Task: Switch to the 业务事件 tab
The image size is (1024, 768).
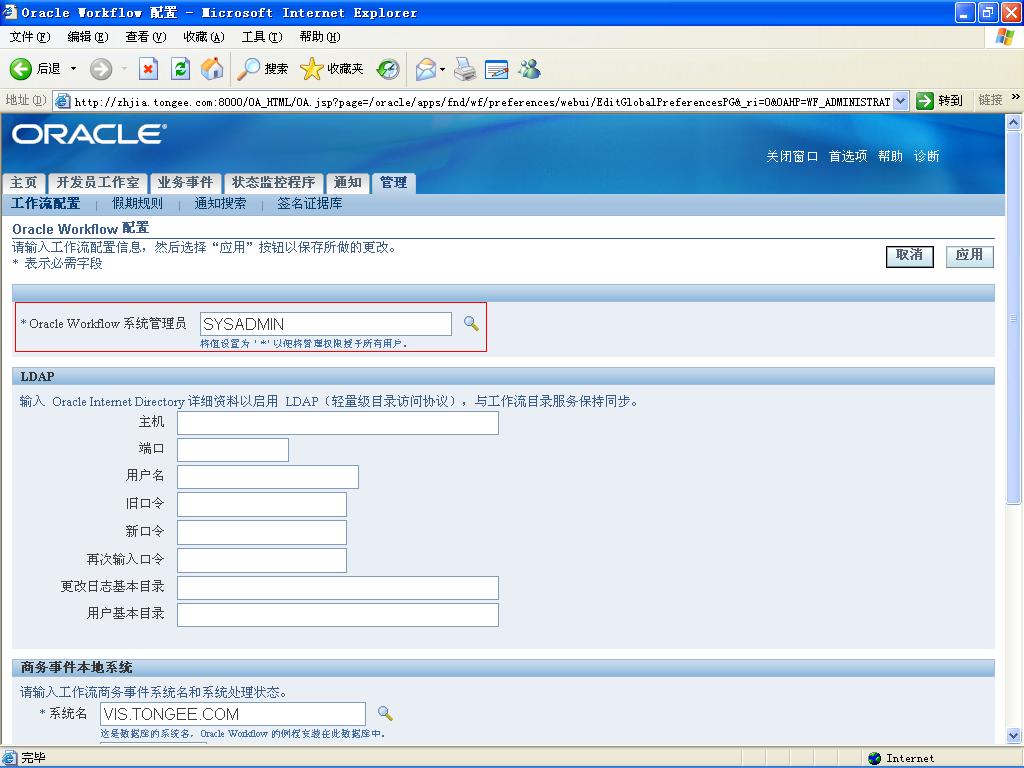Action: [185, 183]
